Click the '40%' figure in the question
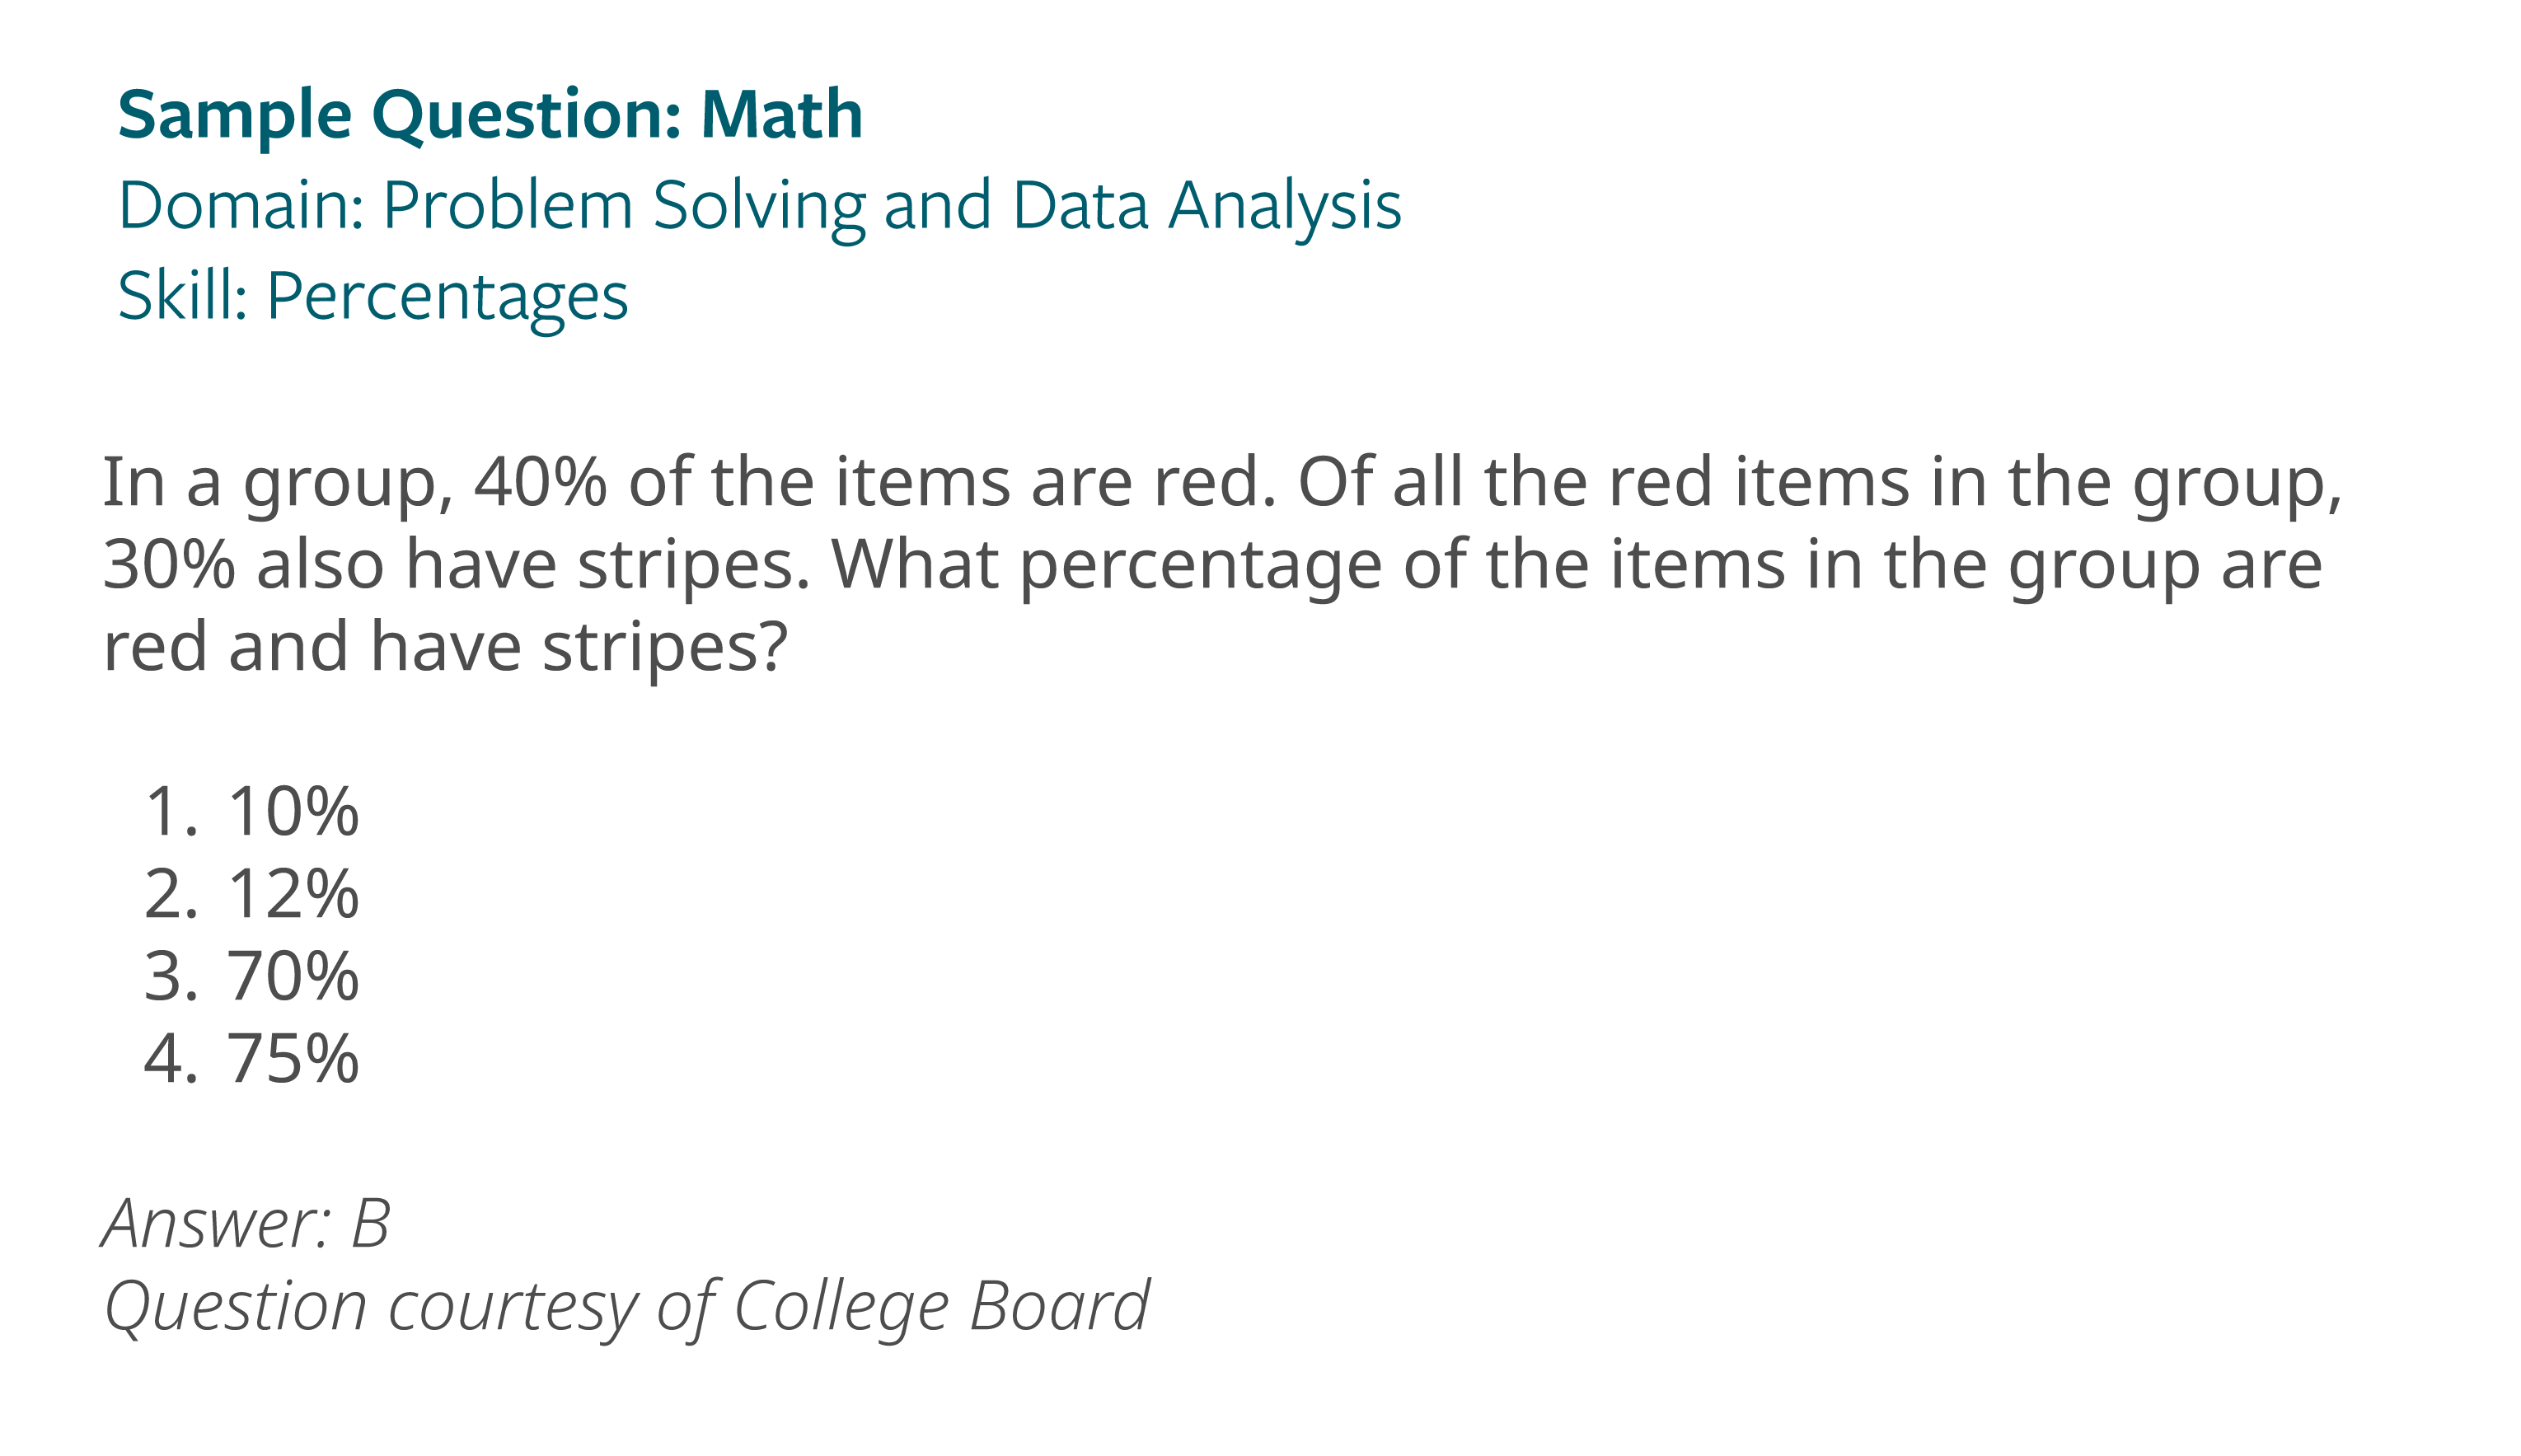Image resolution: width=2521 pixels, height=1456 pixels. coord(540,482)
